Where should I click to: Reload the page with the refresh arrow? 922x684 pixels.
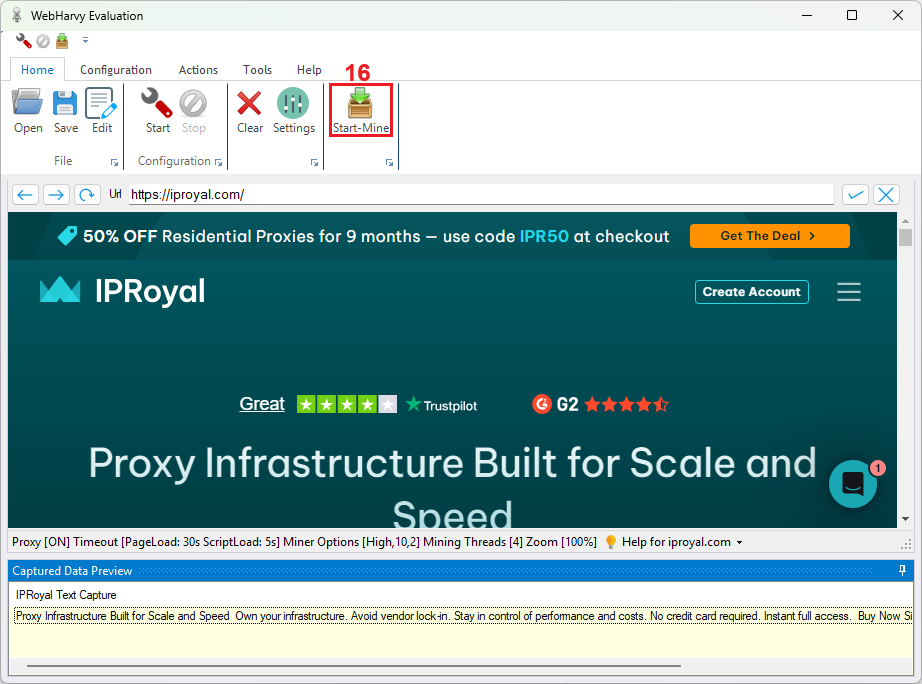[x=88, y=195]
